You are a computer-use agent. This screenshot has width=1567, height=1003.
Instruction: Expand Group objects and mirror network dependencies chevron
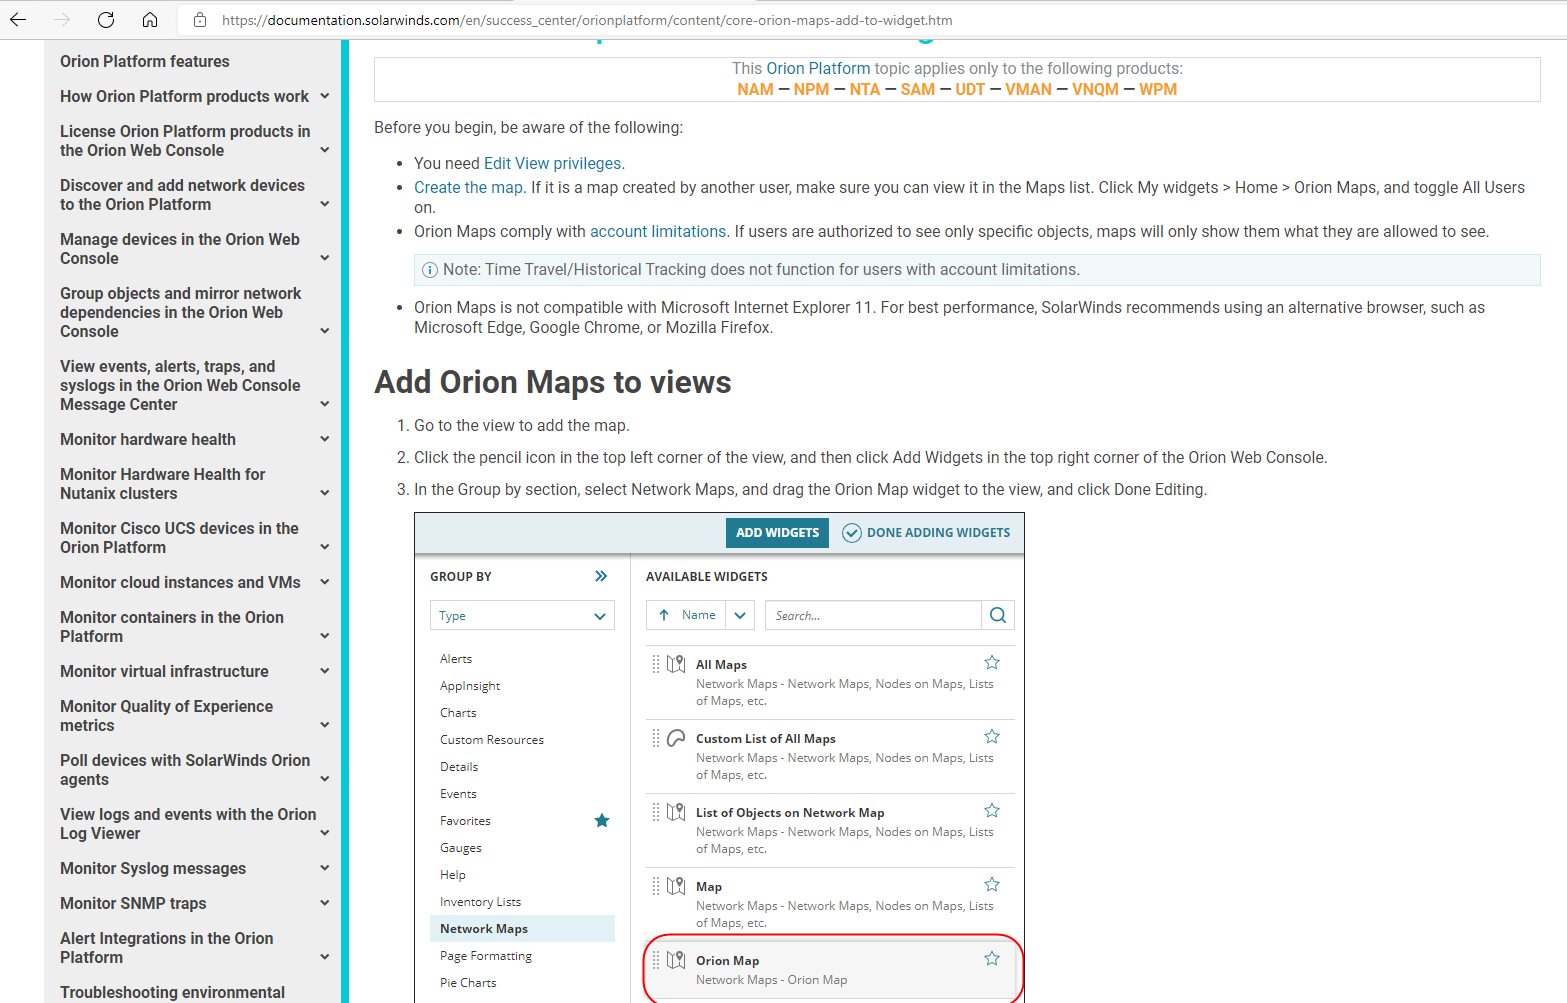click(325, 331)
